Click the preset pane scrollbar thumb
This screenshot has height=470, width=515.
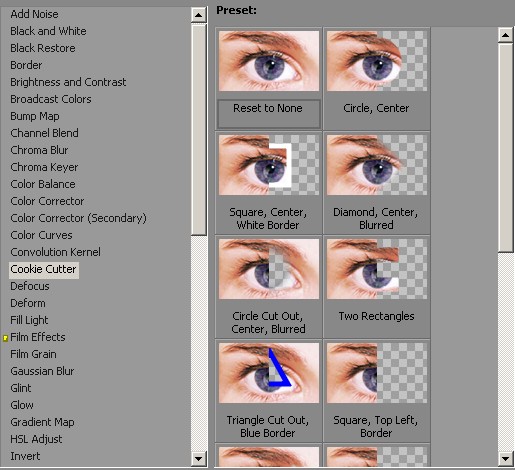(506, 148)
